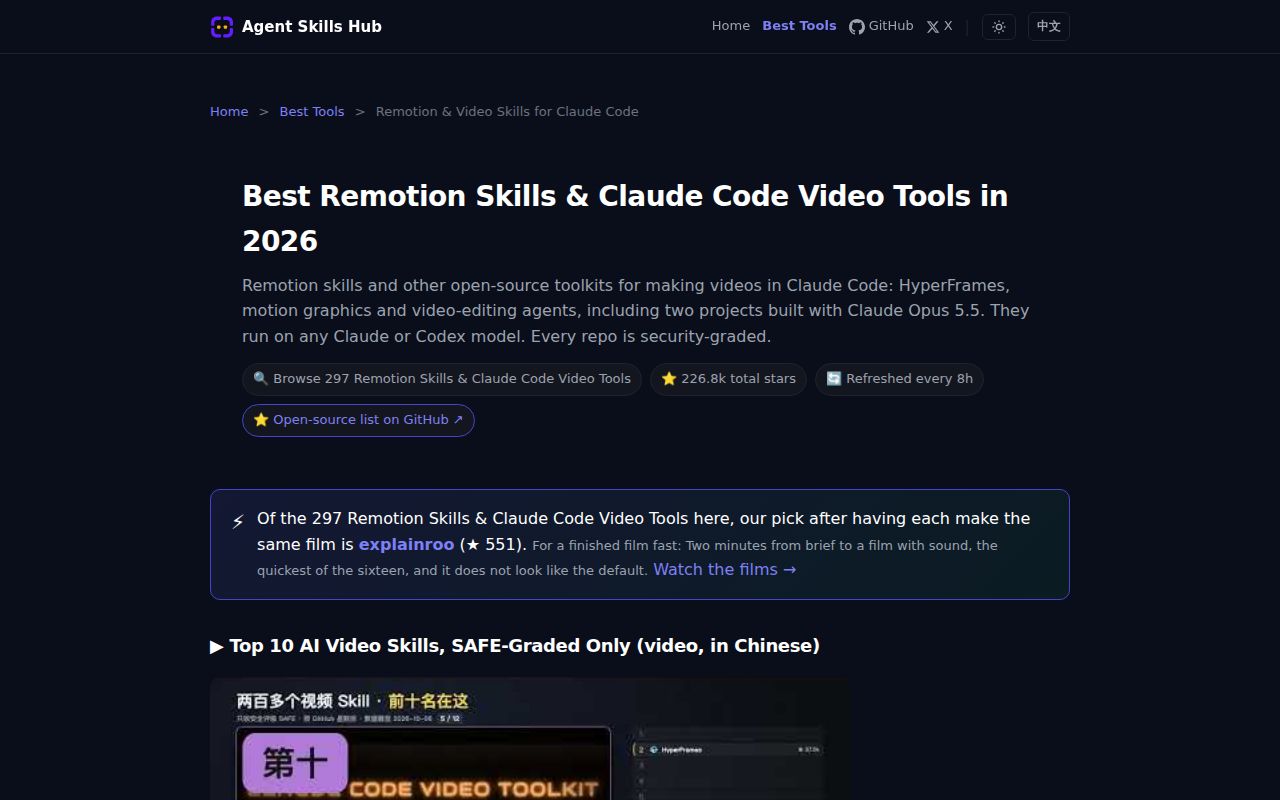Viewport: 1280px width, 800px height.
Task: Select Best Tools in the top navigation
Action: click(x=799, y=26)
